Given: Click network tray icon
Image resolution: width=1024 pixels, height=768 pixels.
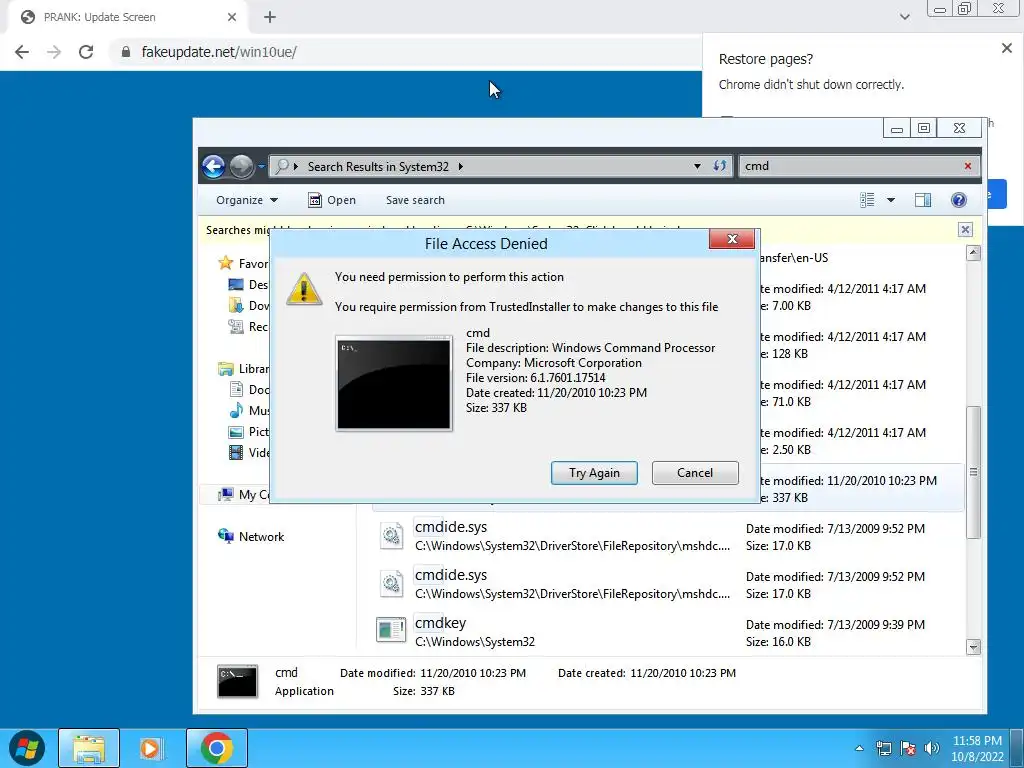Looking at the screenshot, I should pyautogui.click(x=884, y=748).
